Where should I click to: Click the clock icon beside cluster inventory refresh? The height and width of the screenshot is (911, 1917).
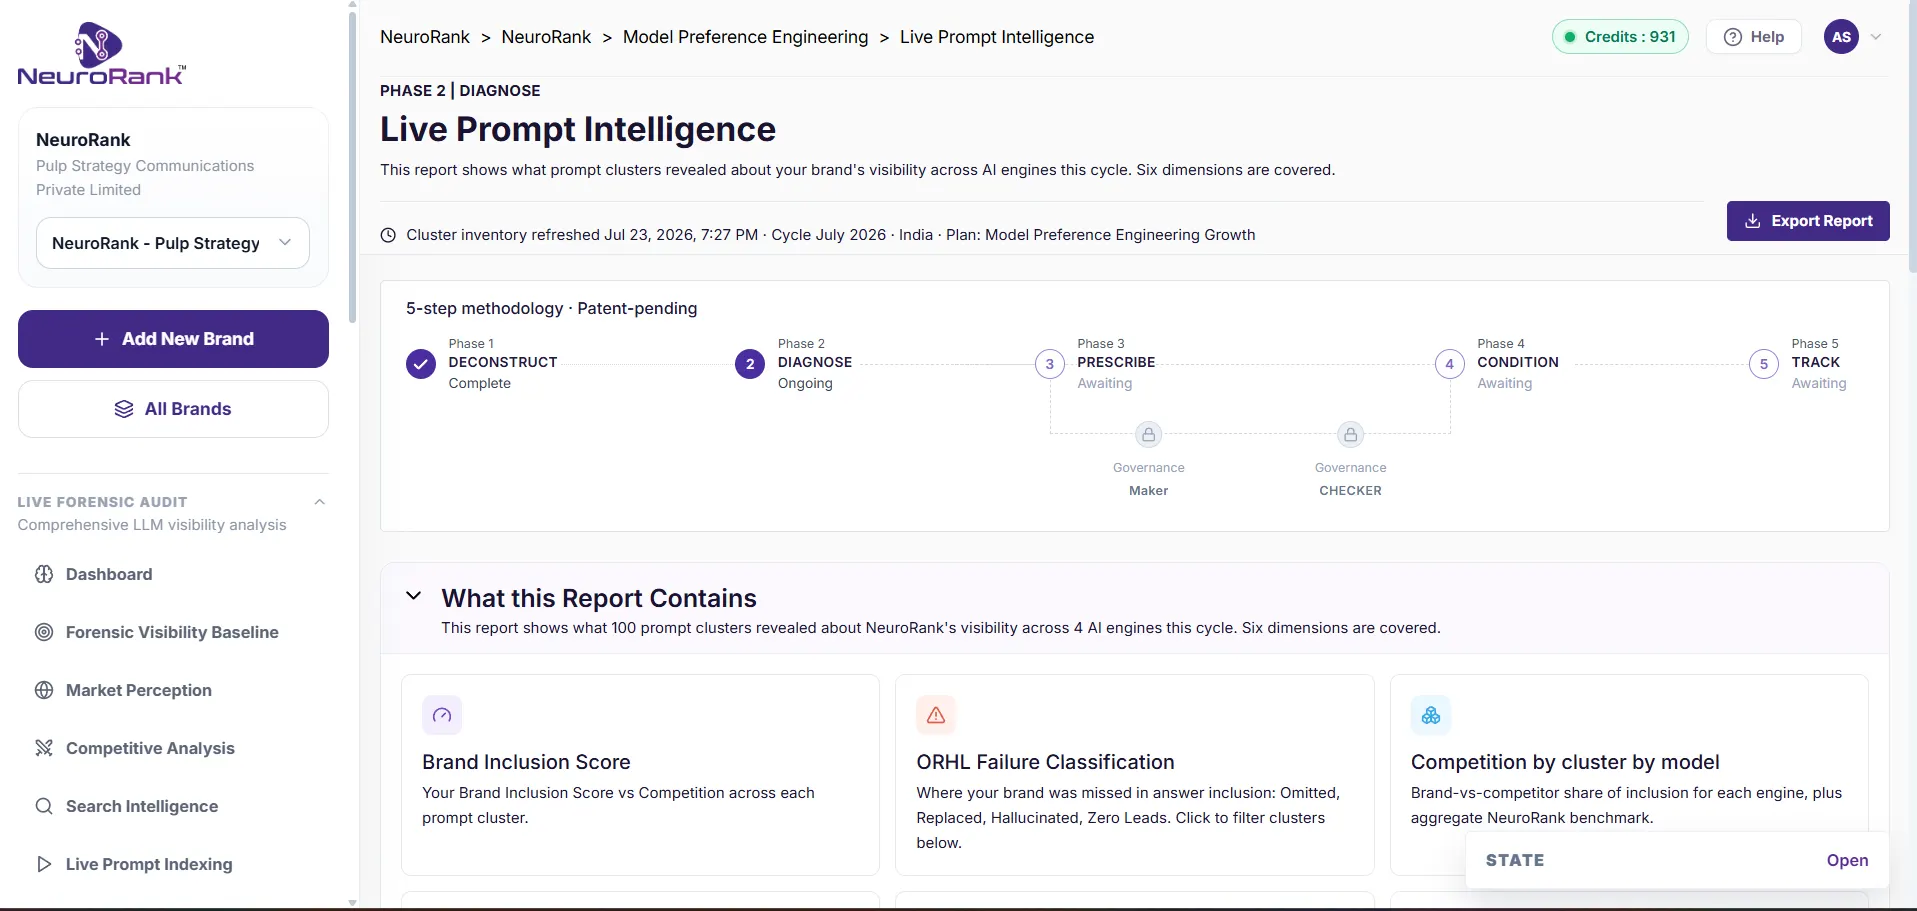tap(388, 235)
